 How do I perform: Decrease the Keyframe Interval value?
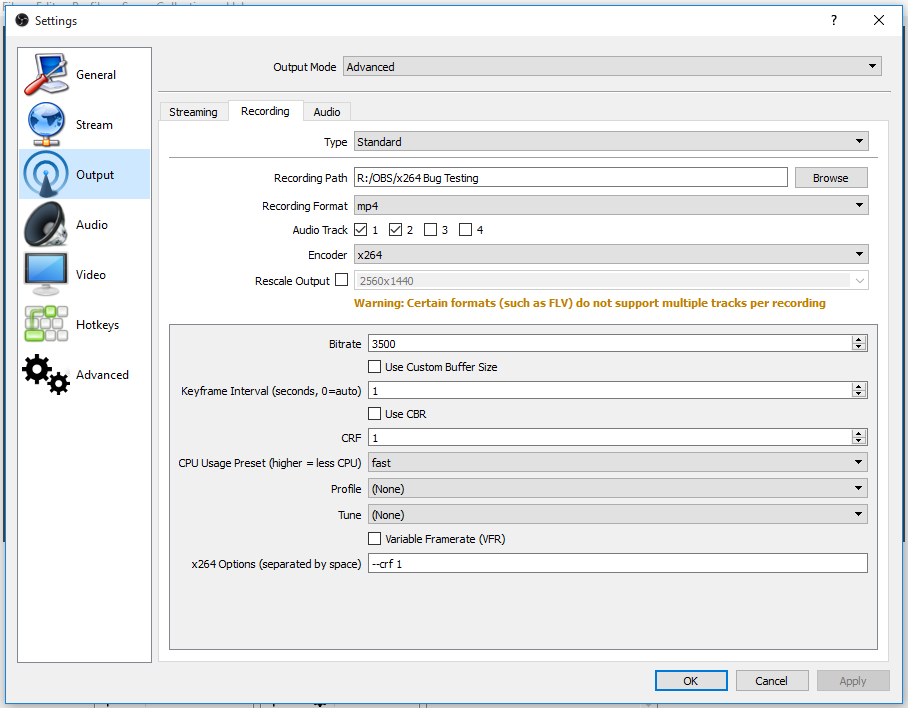(x=859, y=394)
